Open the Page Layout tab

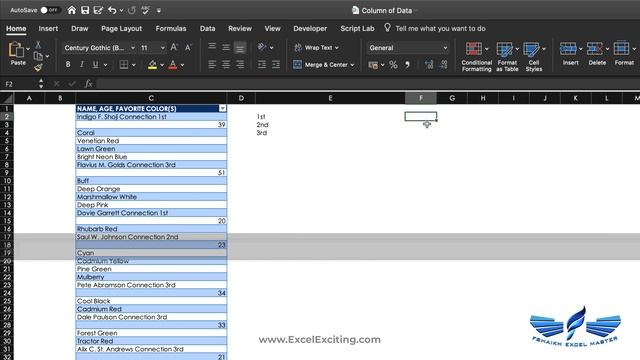pyautogui.click(x=122, y=29)
